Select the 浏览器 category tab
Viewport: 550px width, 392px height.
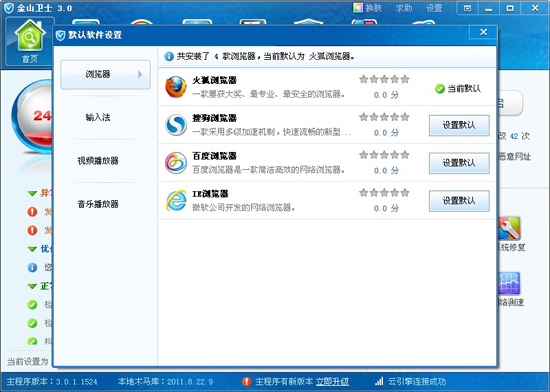(106, 74)
